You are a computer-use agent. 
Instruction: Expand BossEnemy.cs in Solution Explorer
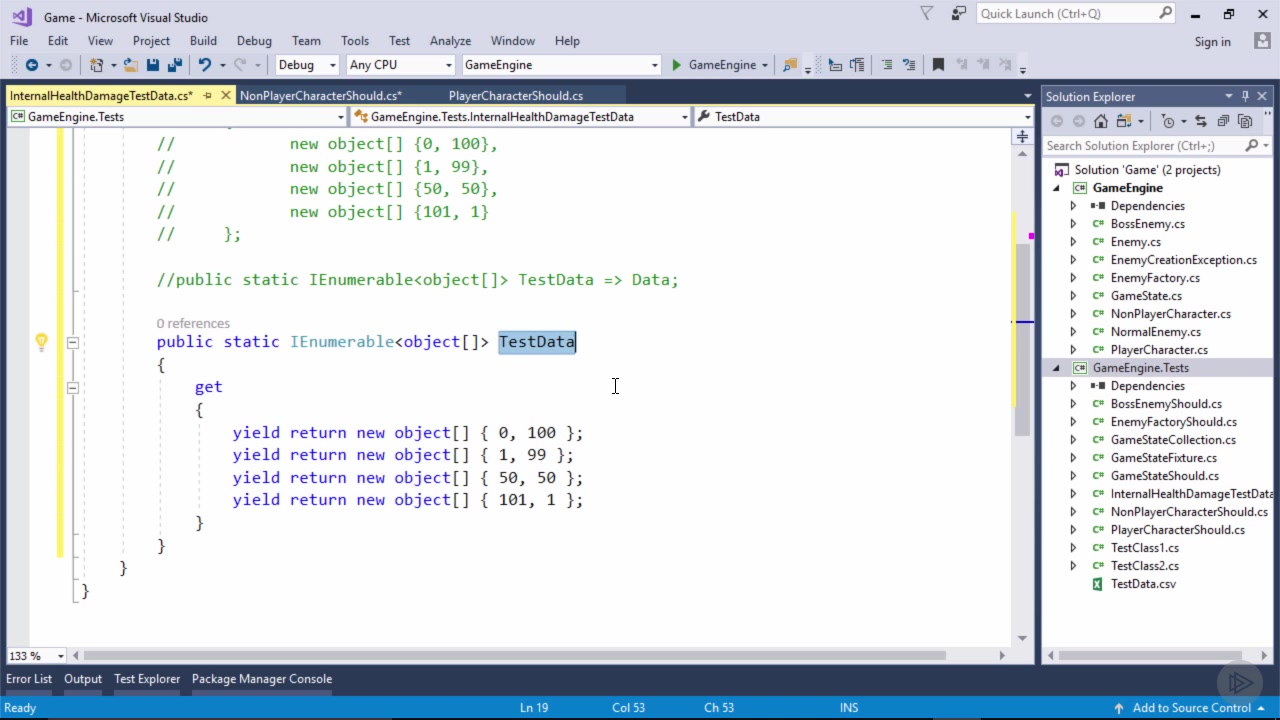(1074, 224)
